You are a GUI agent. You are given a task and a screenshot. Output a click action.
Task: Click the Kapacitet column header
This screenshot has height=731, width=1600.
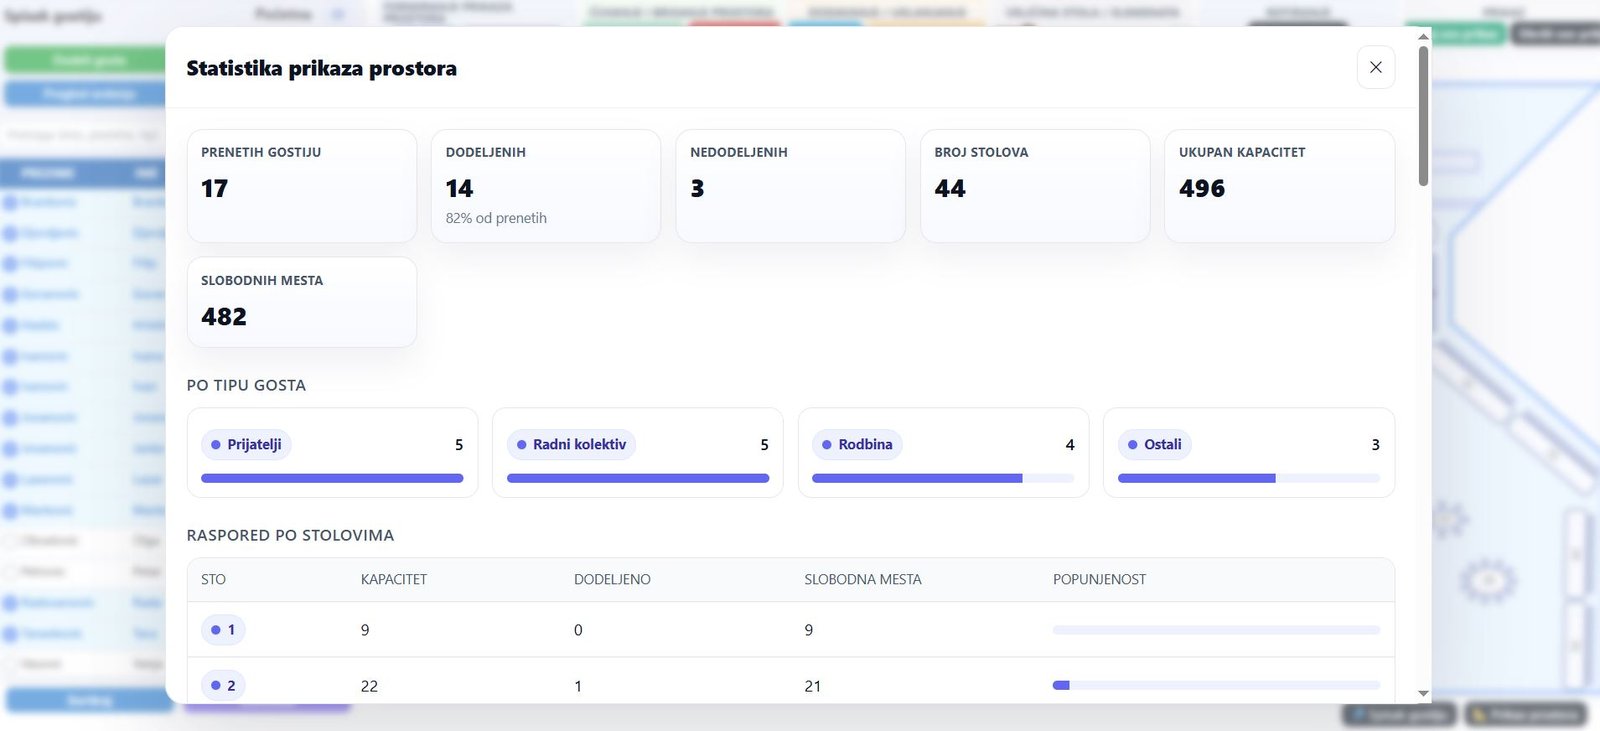click(394, 580)
